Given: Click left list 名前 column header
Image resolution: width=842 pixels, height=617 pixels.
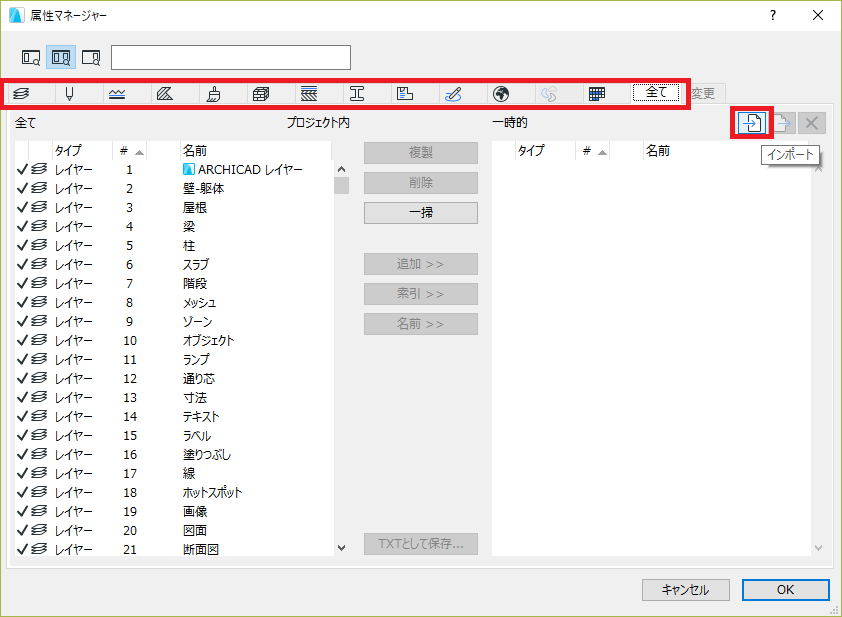Looking at the screenshot, I should [x=256, y=151].
